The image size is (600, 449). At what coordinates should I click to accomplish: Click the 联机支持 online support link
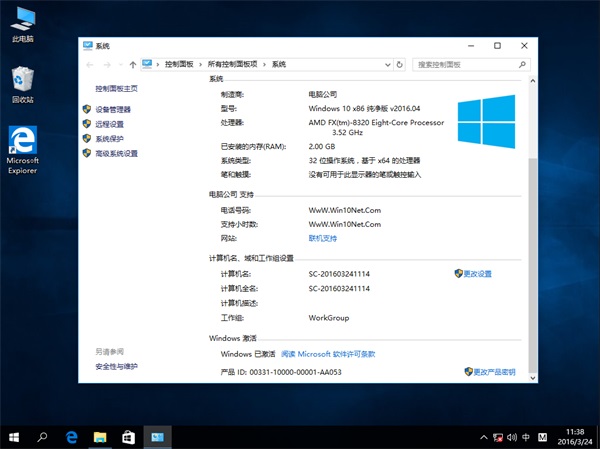pyautogui.click(x=323, y=238)
